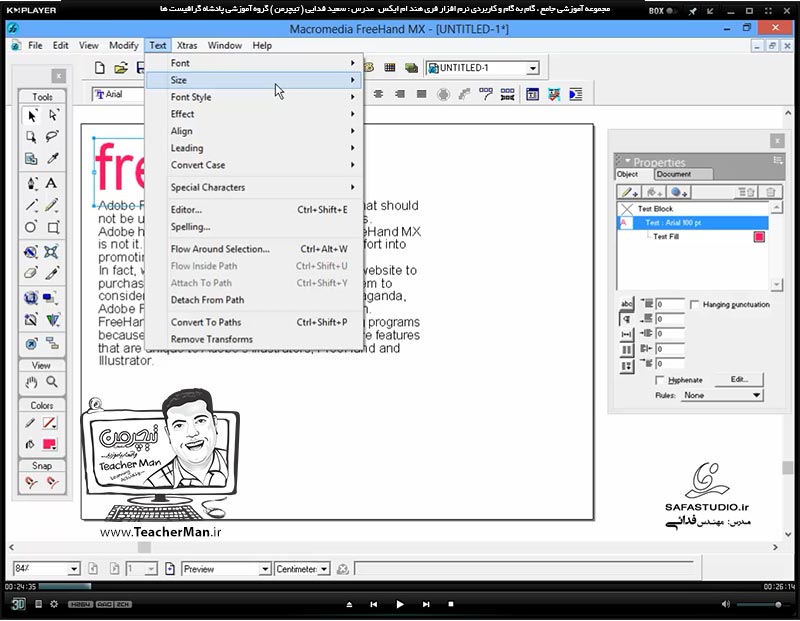The height and width of the screenshot is (621, 800).
Task: Open the Centimeters units dropdown
Action: pos(324,569)
